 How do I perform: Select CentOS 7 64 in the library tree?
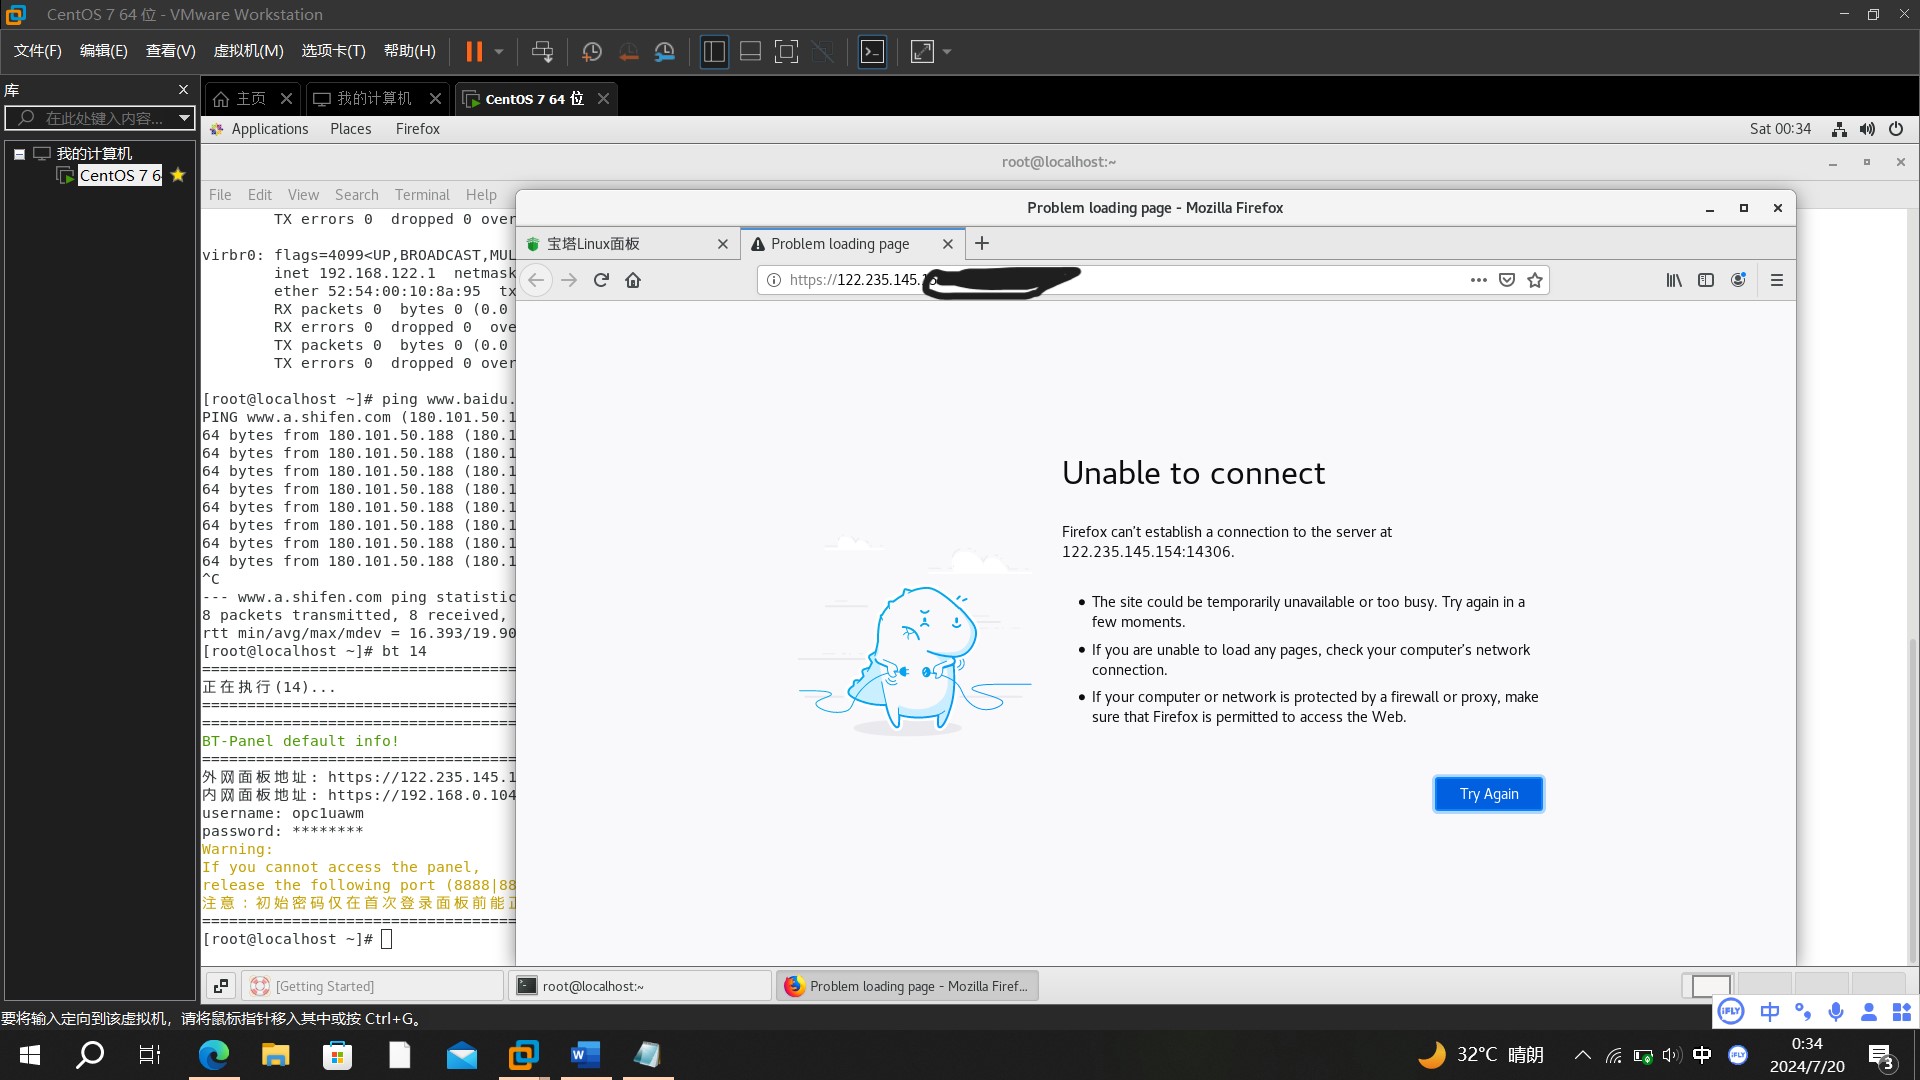coord(119,175)
